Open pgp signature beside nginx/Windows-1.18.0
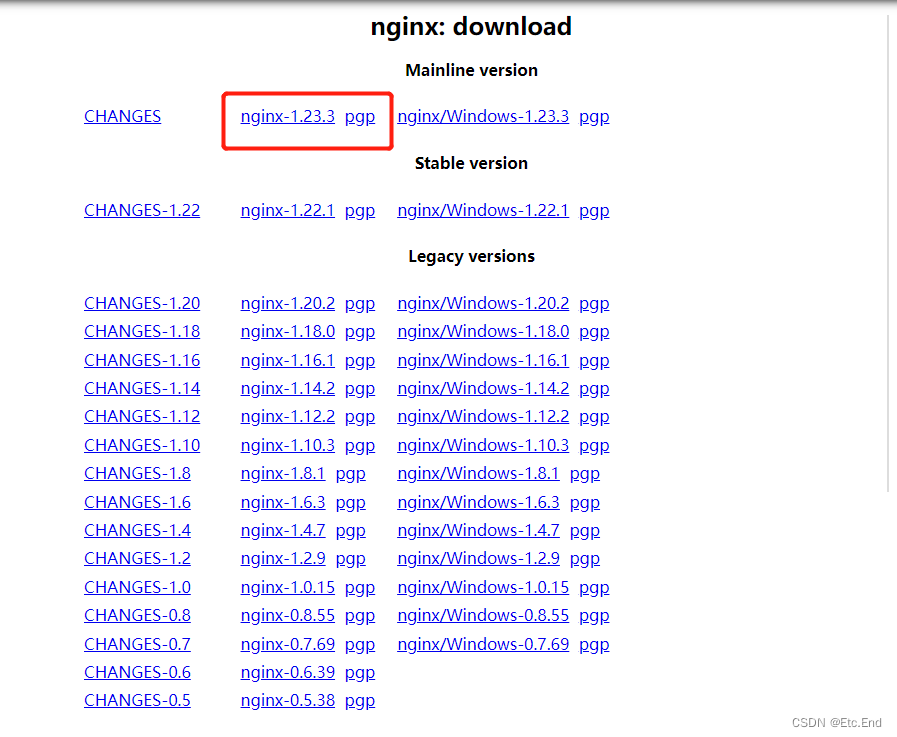 (594, 332)
